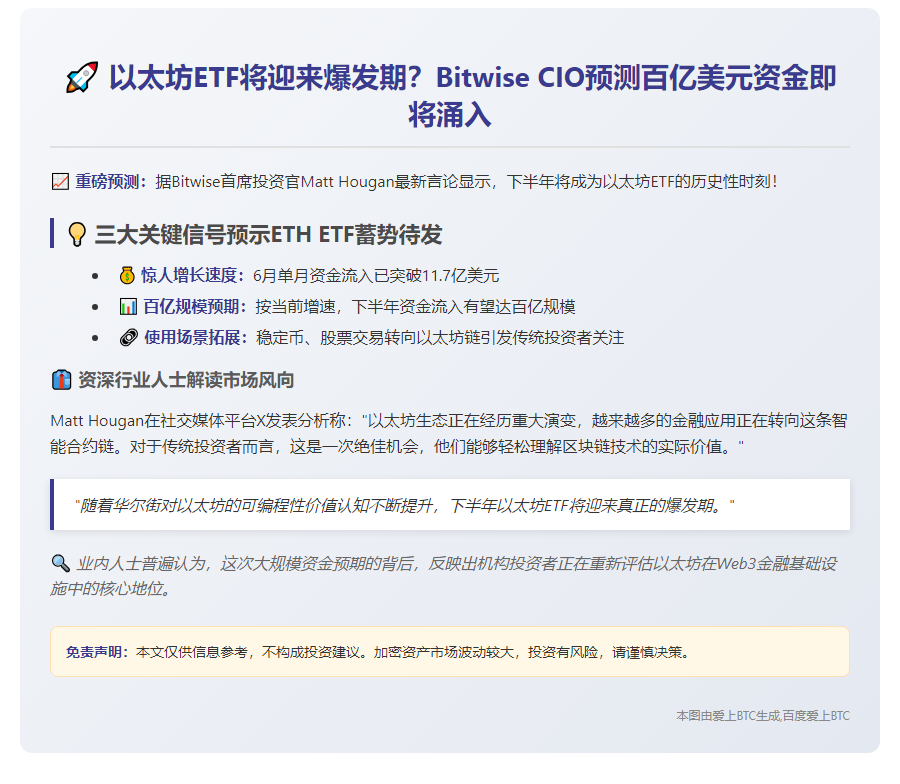This screenshot has width=900, height=784.
Task: Click the shirt-and-tie emoji before 资深行业人士
Action: tap(61, 380)
